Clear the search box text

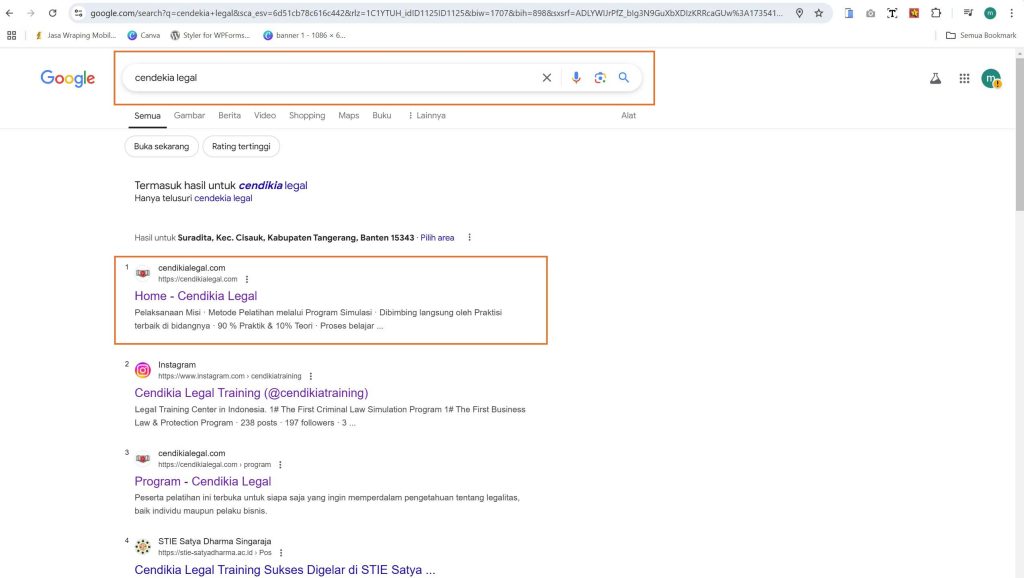point(547,78)
